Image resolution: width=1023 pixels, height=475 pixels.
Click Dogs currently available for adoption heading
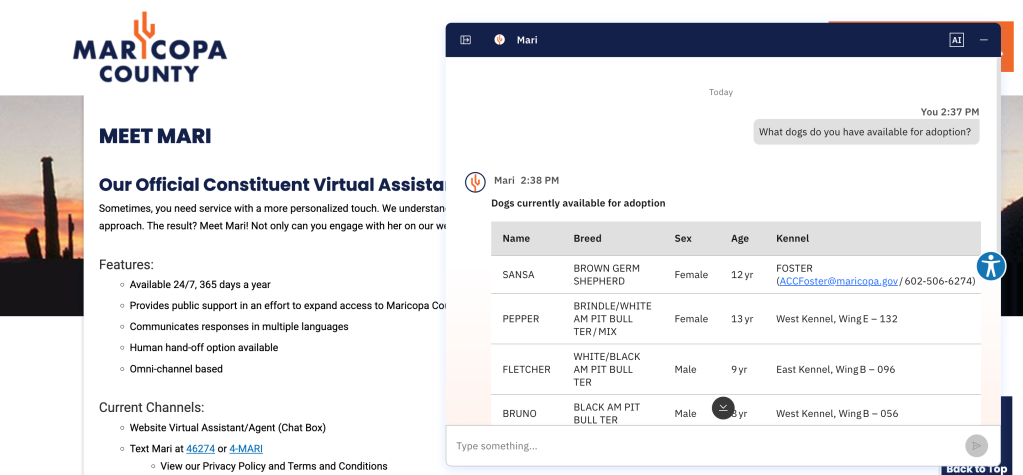578,203
